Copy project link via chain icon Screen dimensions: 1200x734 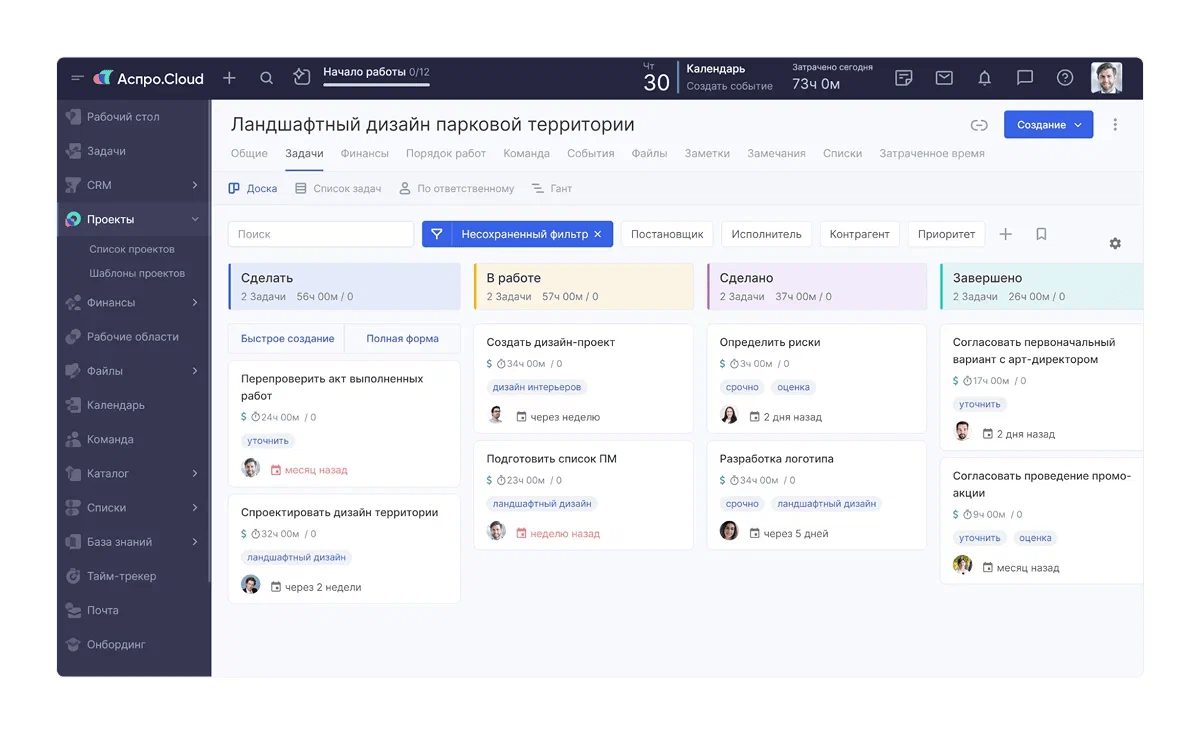point(979,125)
